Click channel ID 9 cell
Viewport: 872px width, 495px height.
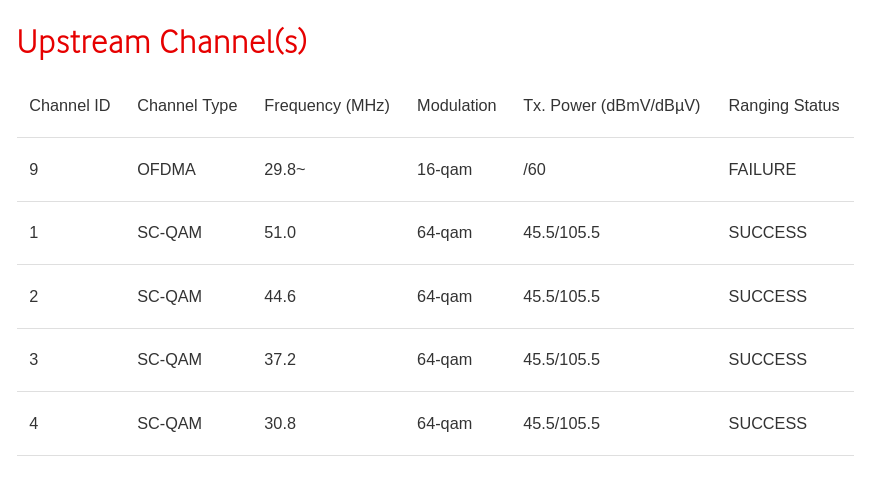point(34,169)
